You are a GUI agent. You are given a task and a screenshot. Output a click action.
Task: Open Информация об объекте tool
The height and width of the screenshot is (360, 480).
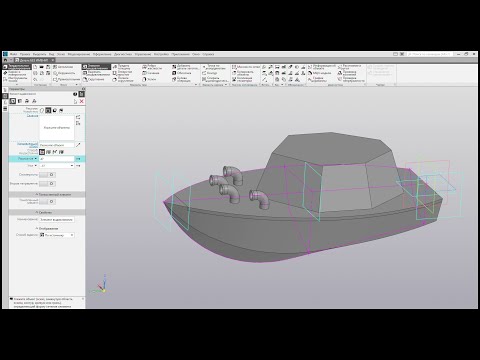pyautogui.click(x=322, y=67)
